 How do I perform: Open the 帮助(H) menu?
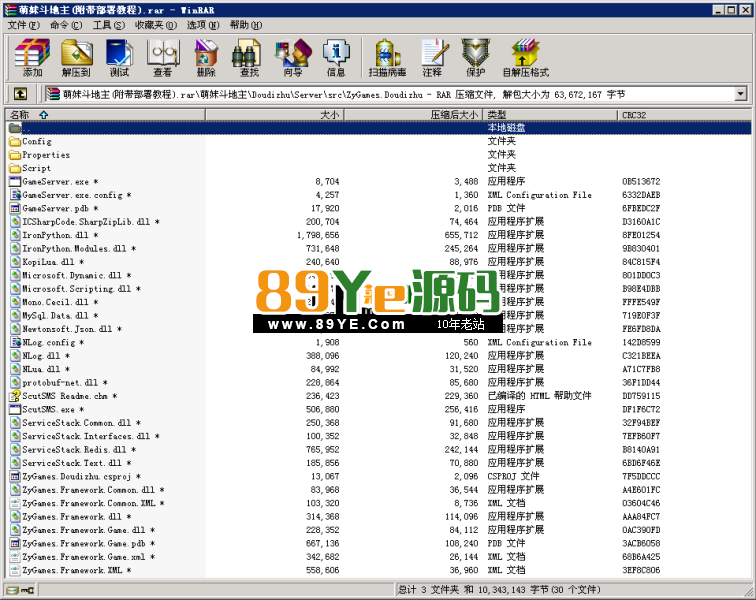pos(246,25)
